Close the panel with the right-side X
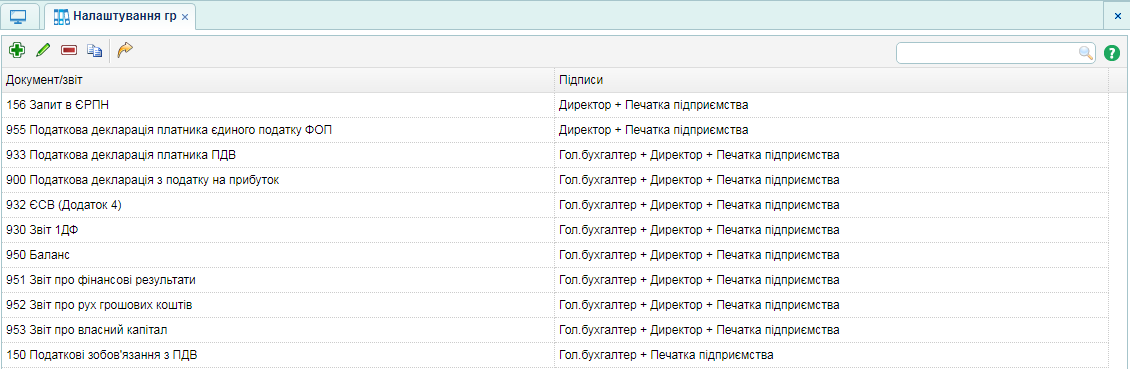The image size is (1130, 369). point(1118,16)
